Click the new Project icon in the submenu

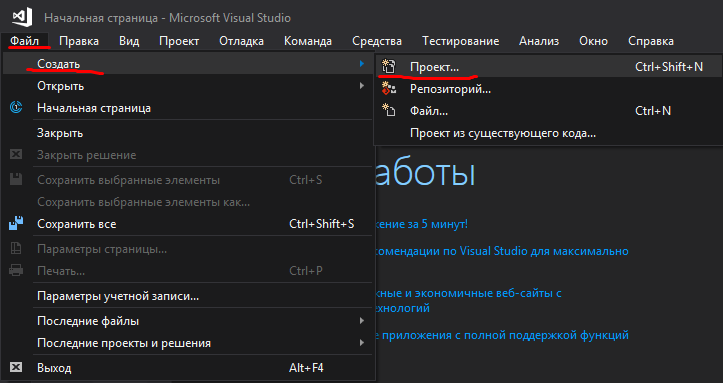coord(389,67)
